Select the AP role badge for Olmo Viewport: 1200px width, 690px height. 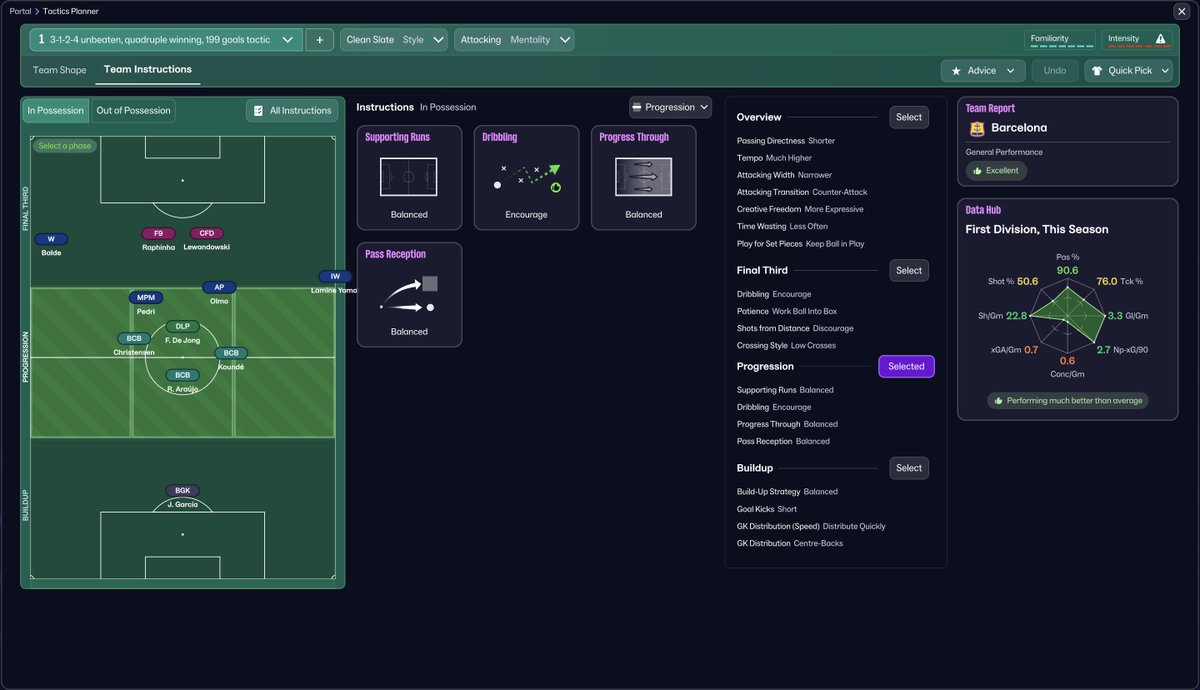point(219,288)
